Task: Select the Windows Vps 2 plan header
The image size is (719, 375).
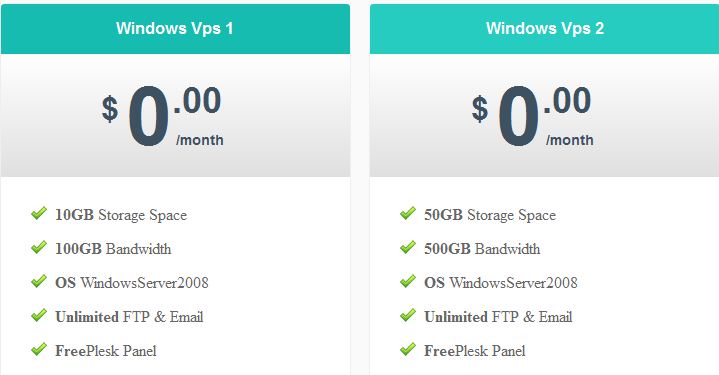Action: tap(544, 29)
